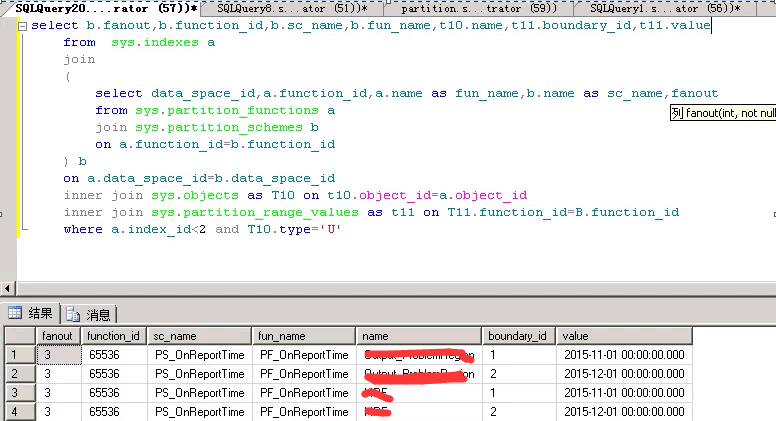This screenshot has height=421, width=776.
Task: Select the value column header
Action: [624, 336]
